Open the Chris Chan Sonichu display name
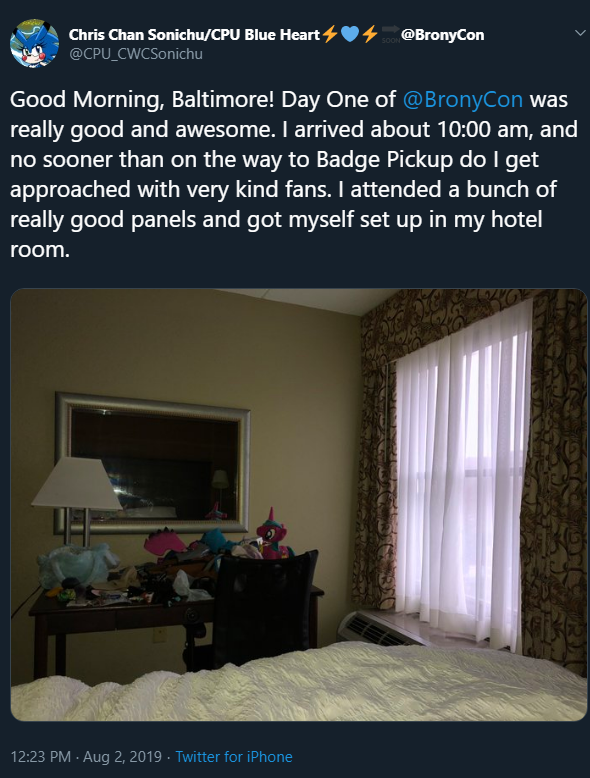The height and width of the screenshot is (778, 590). tap(194, 35)
